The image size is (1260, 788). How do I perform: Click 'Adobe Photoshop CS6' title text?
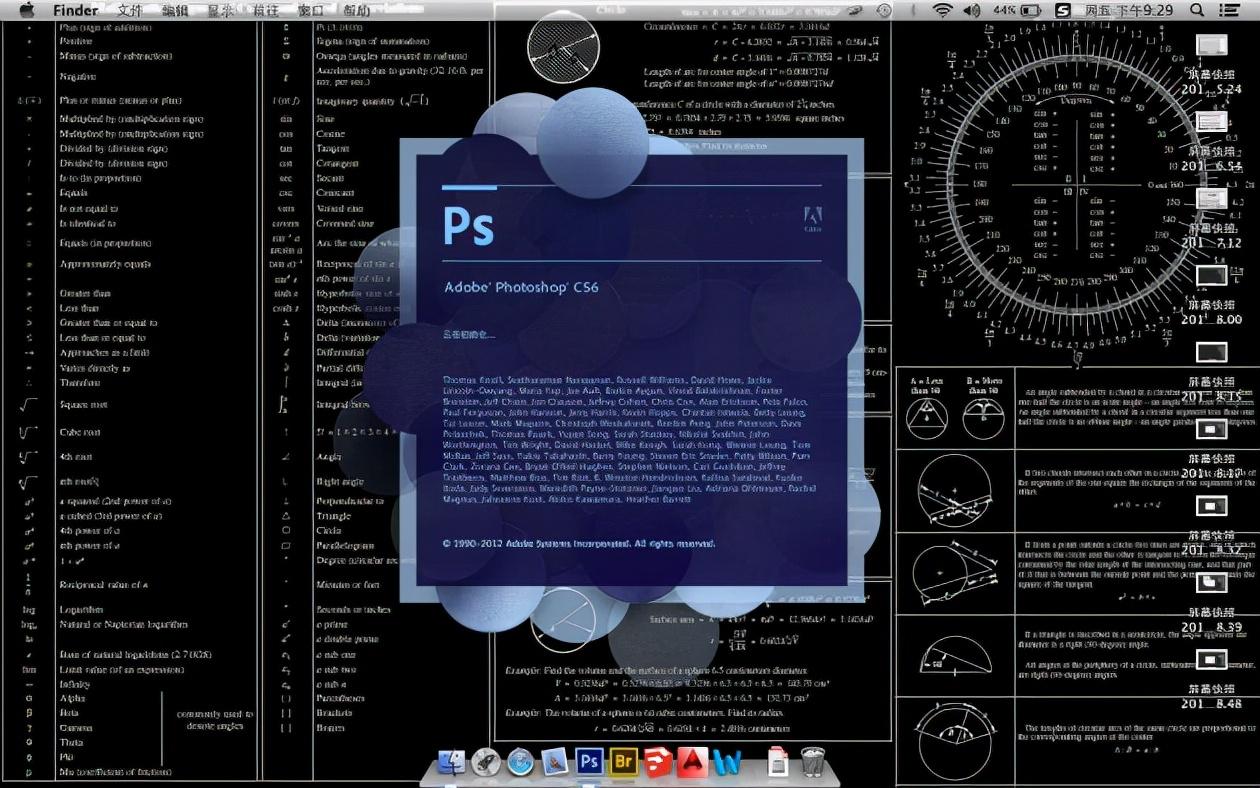pyautogui.click(x=521, y=287)
